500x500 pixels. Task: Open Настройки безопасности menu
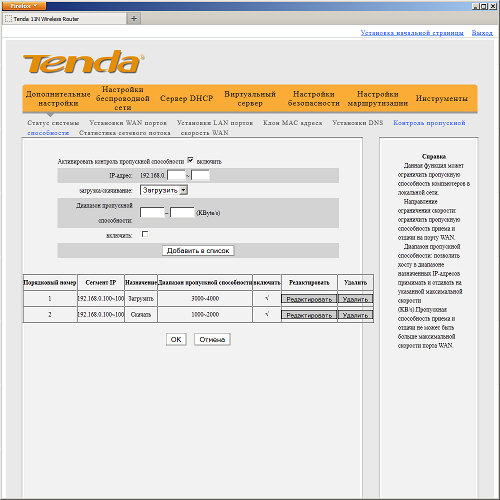coord(314,99)
